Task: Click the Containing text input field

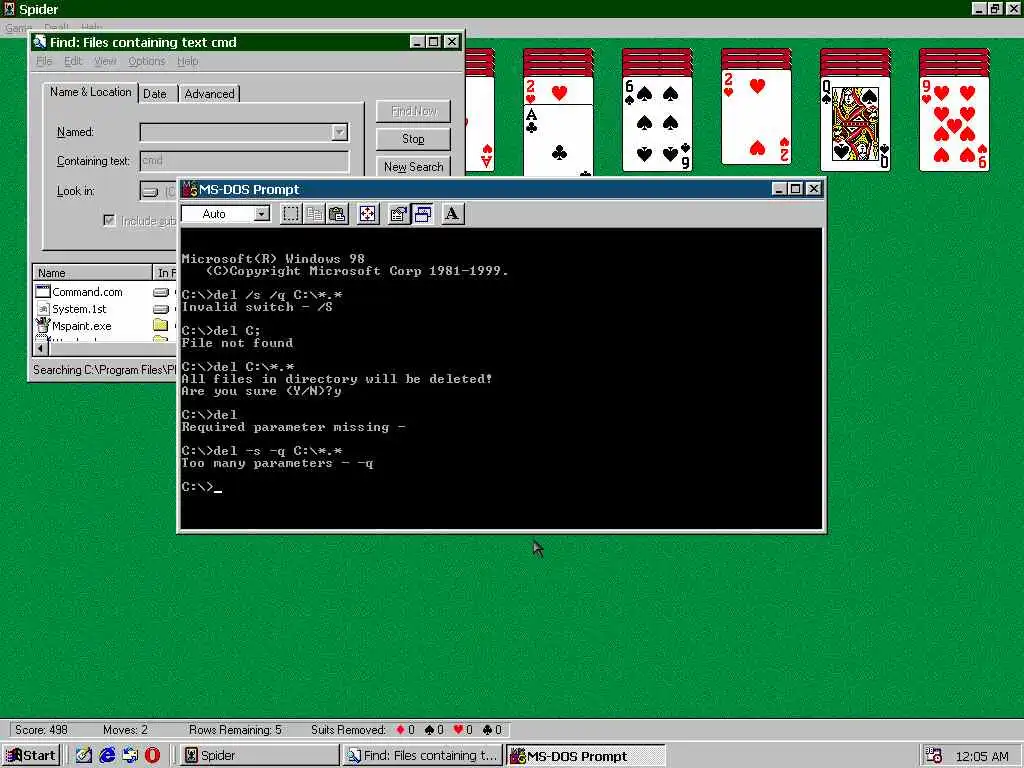Action: pos(244,161)
